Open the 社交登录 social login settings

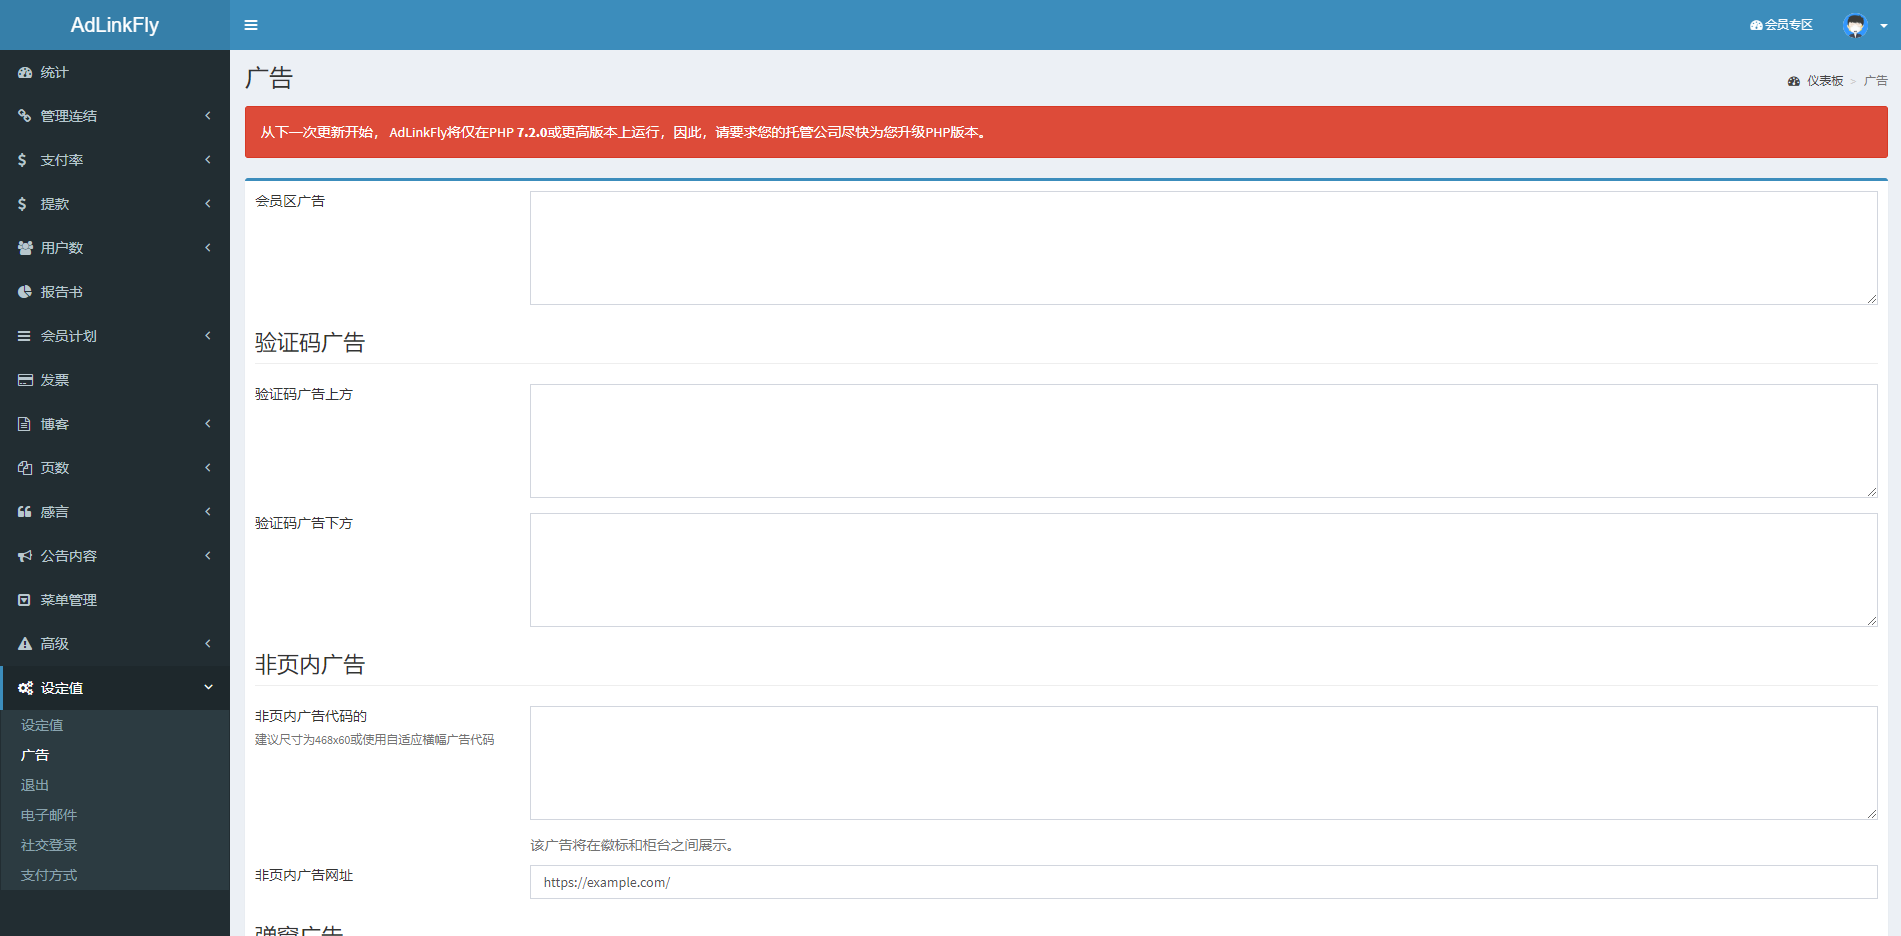click(x=47, y=844)
